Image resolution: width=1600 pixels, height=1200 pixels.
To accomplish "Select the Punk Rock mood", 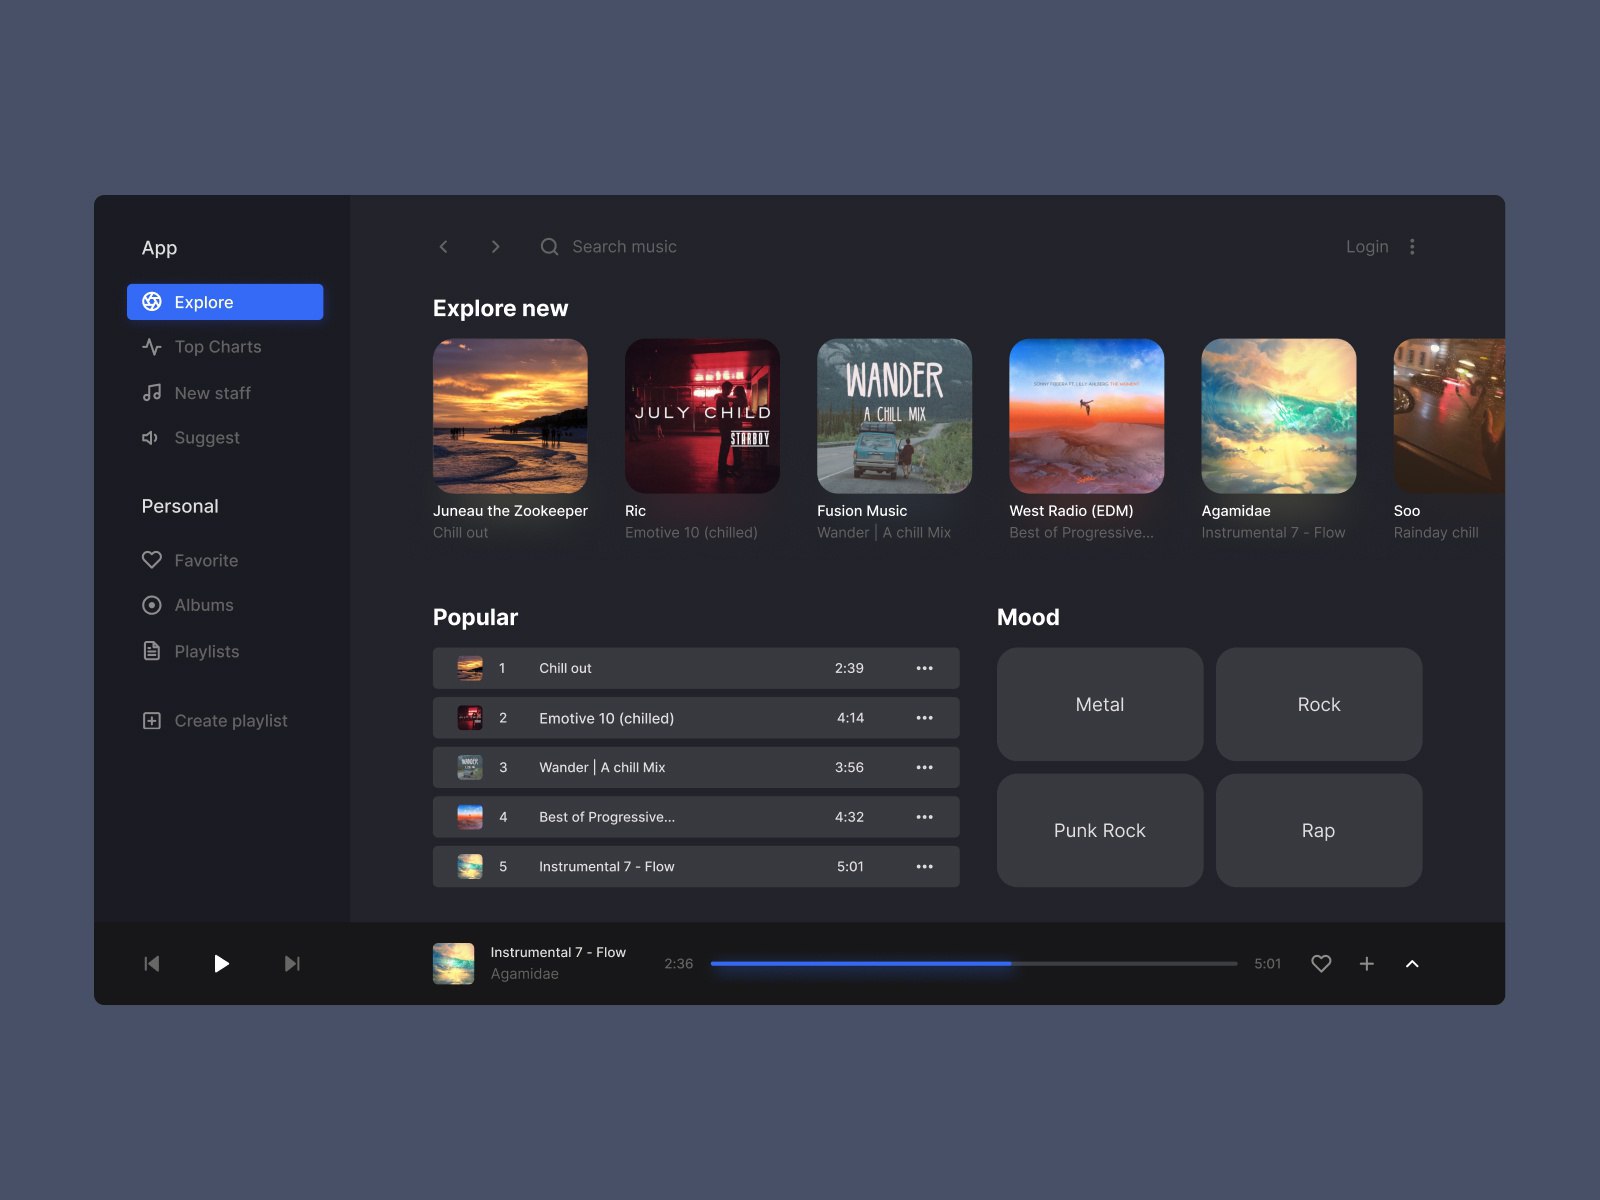I will [x=1100, y=830].
